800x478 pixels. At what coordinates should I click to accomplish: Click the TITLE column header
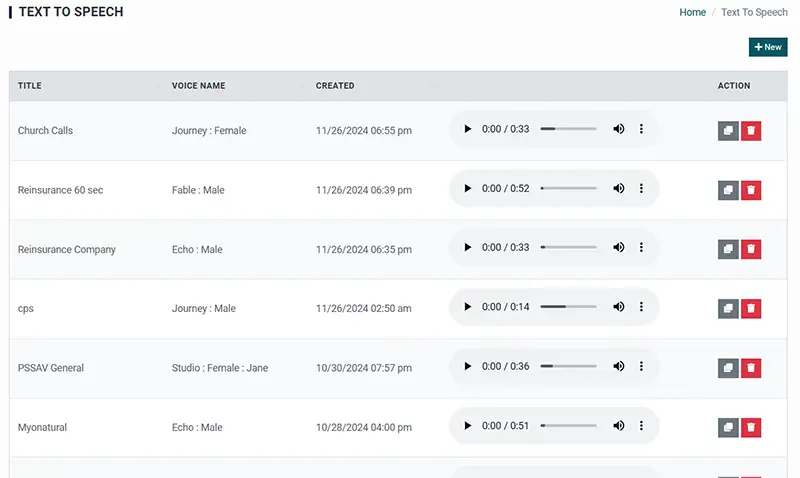pos(30,86)
